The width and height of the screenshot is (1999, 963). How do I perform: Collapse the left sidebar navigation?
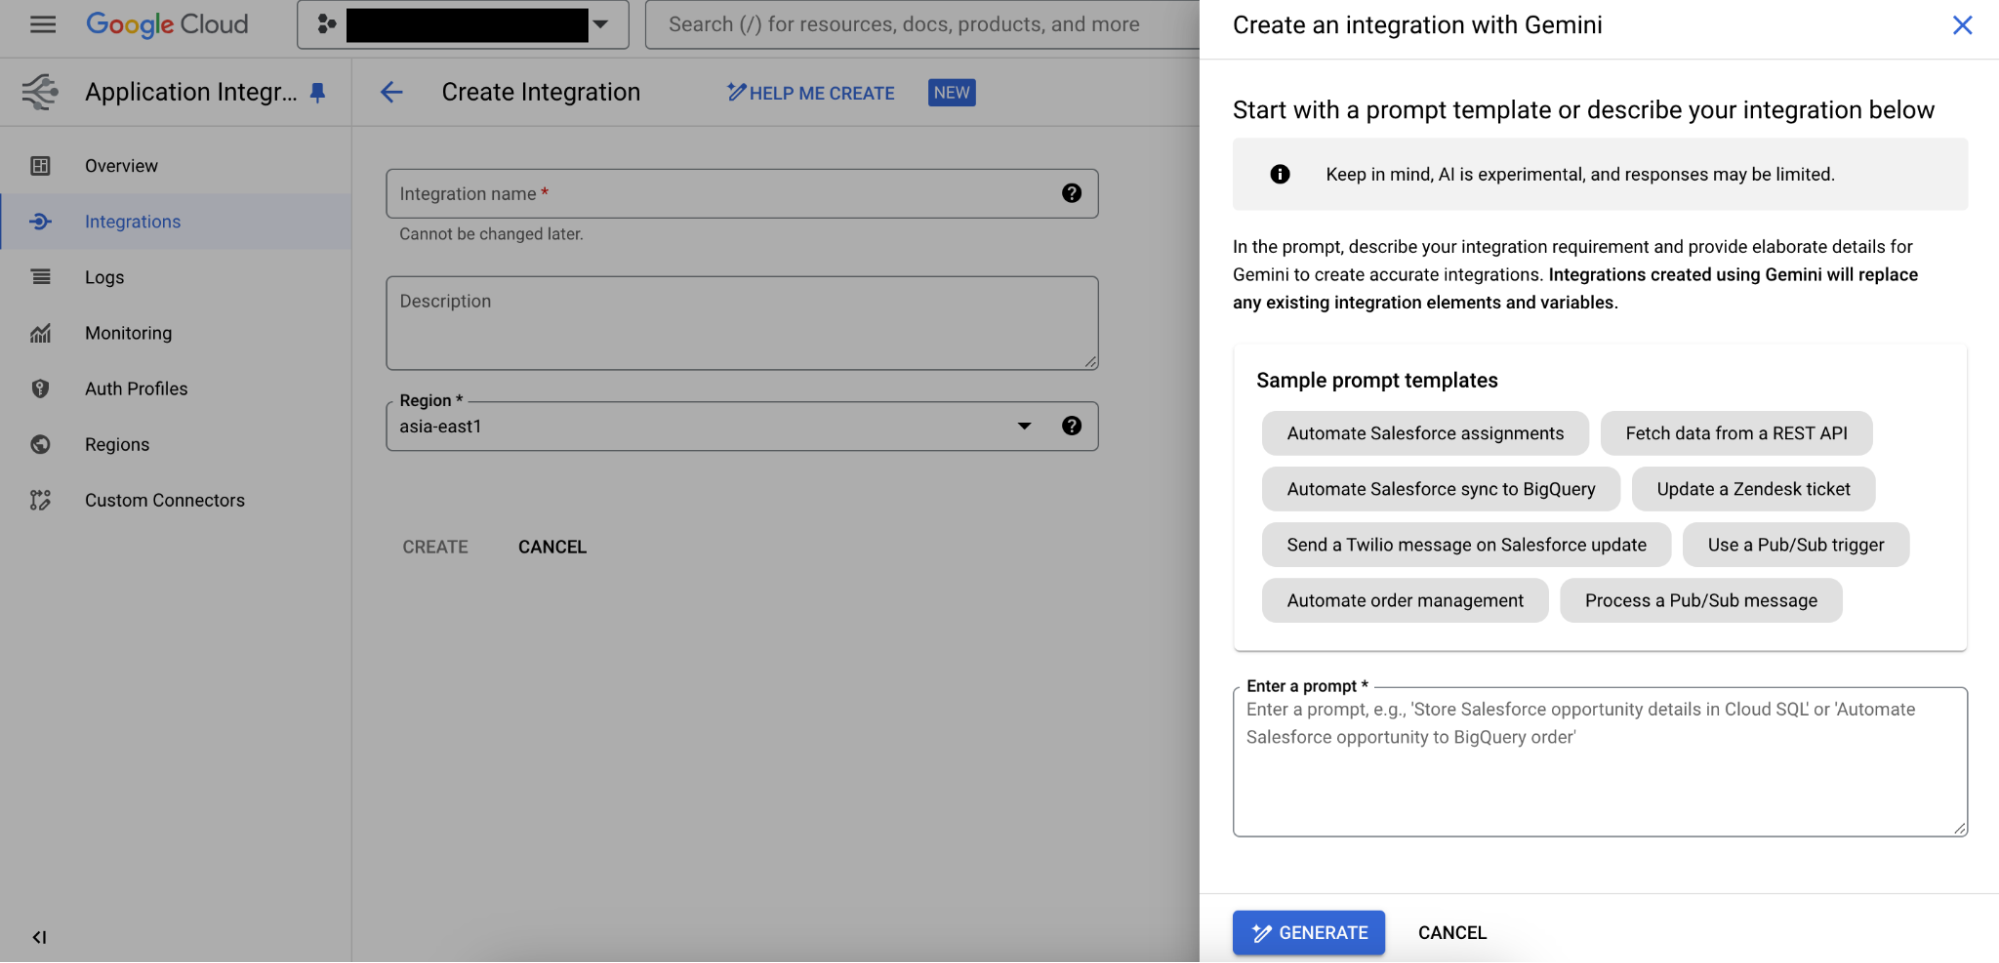click(x=39, y=937)
